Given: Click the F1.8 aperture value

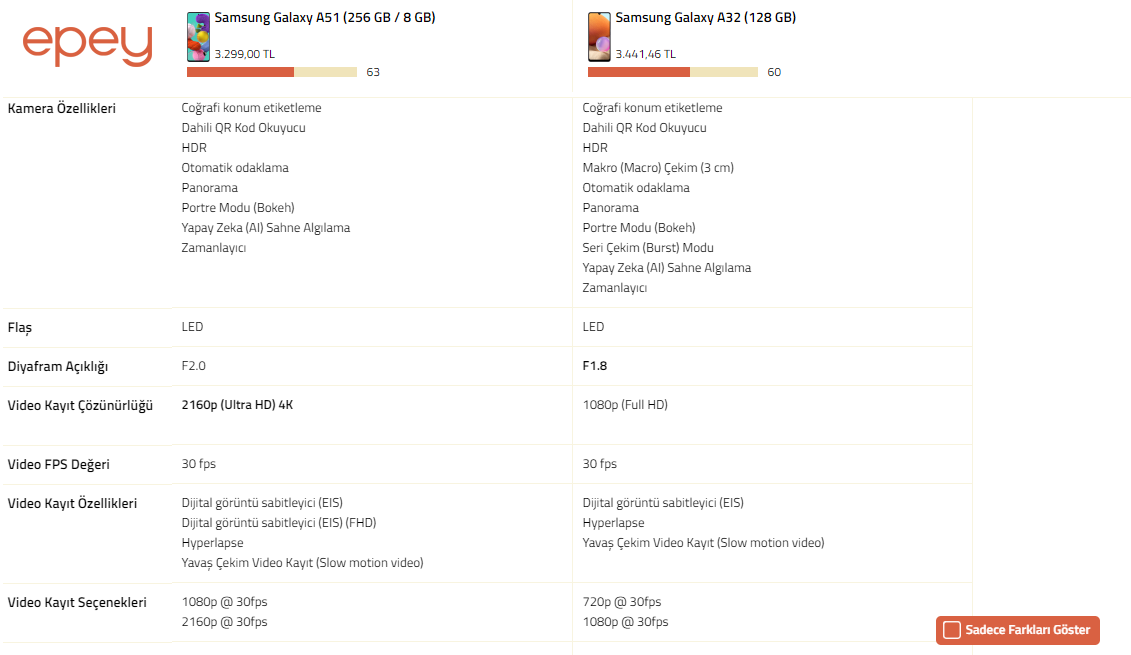Looking at the screenshot, I should 595,366.
